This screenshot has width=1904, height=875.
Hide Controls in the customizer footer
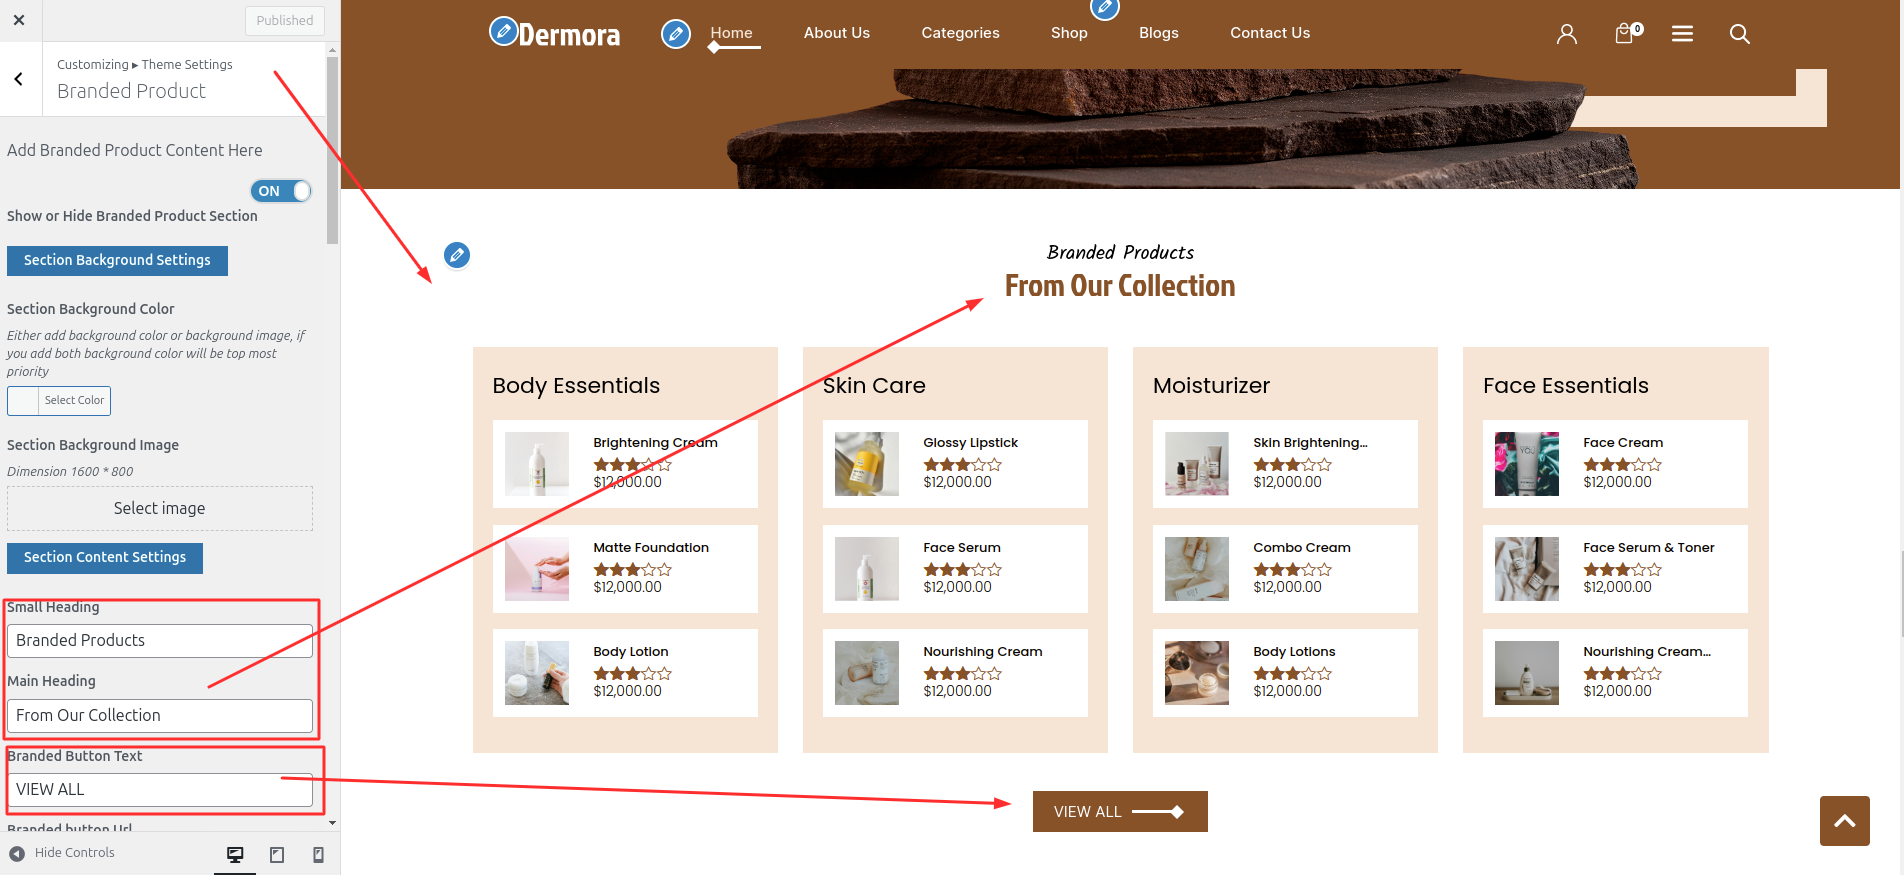62,853
